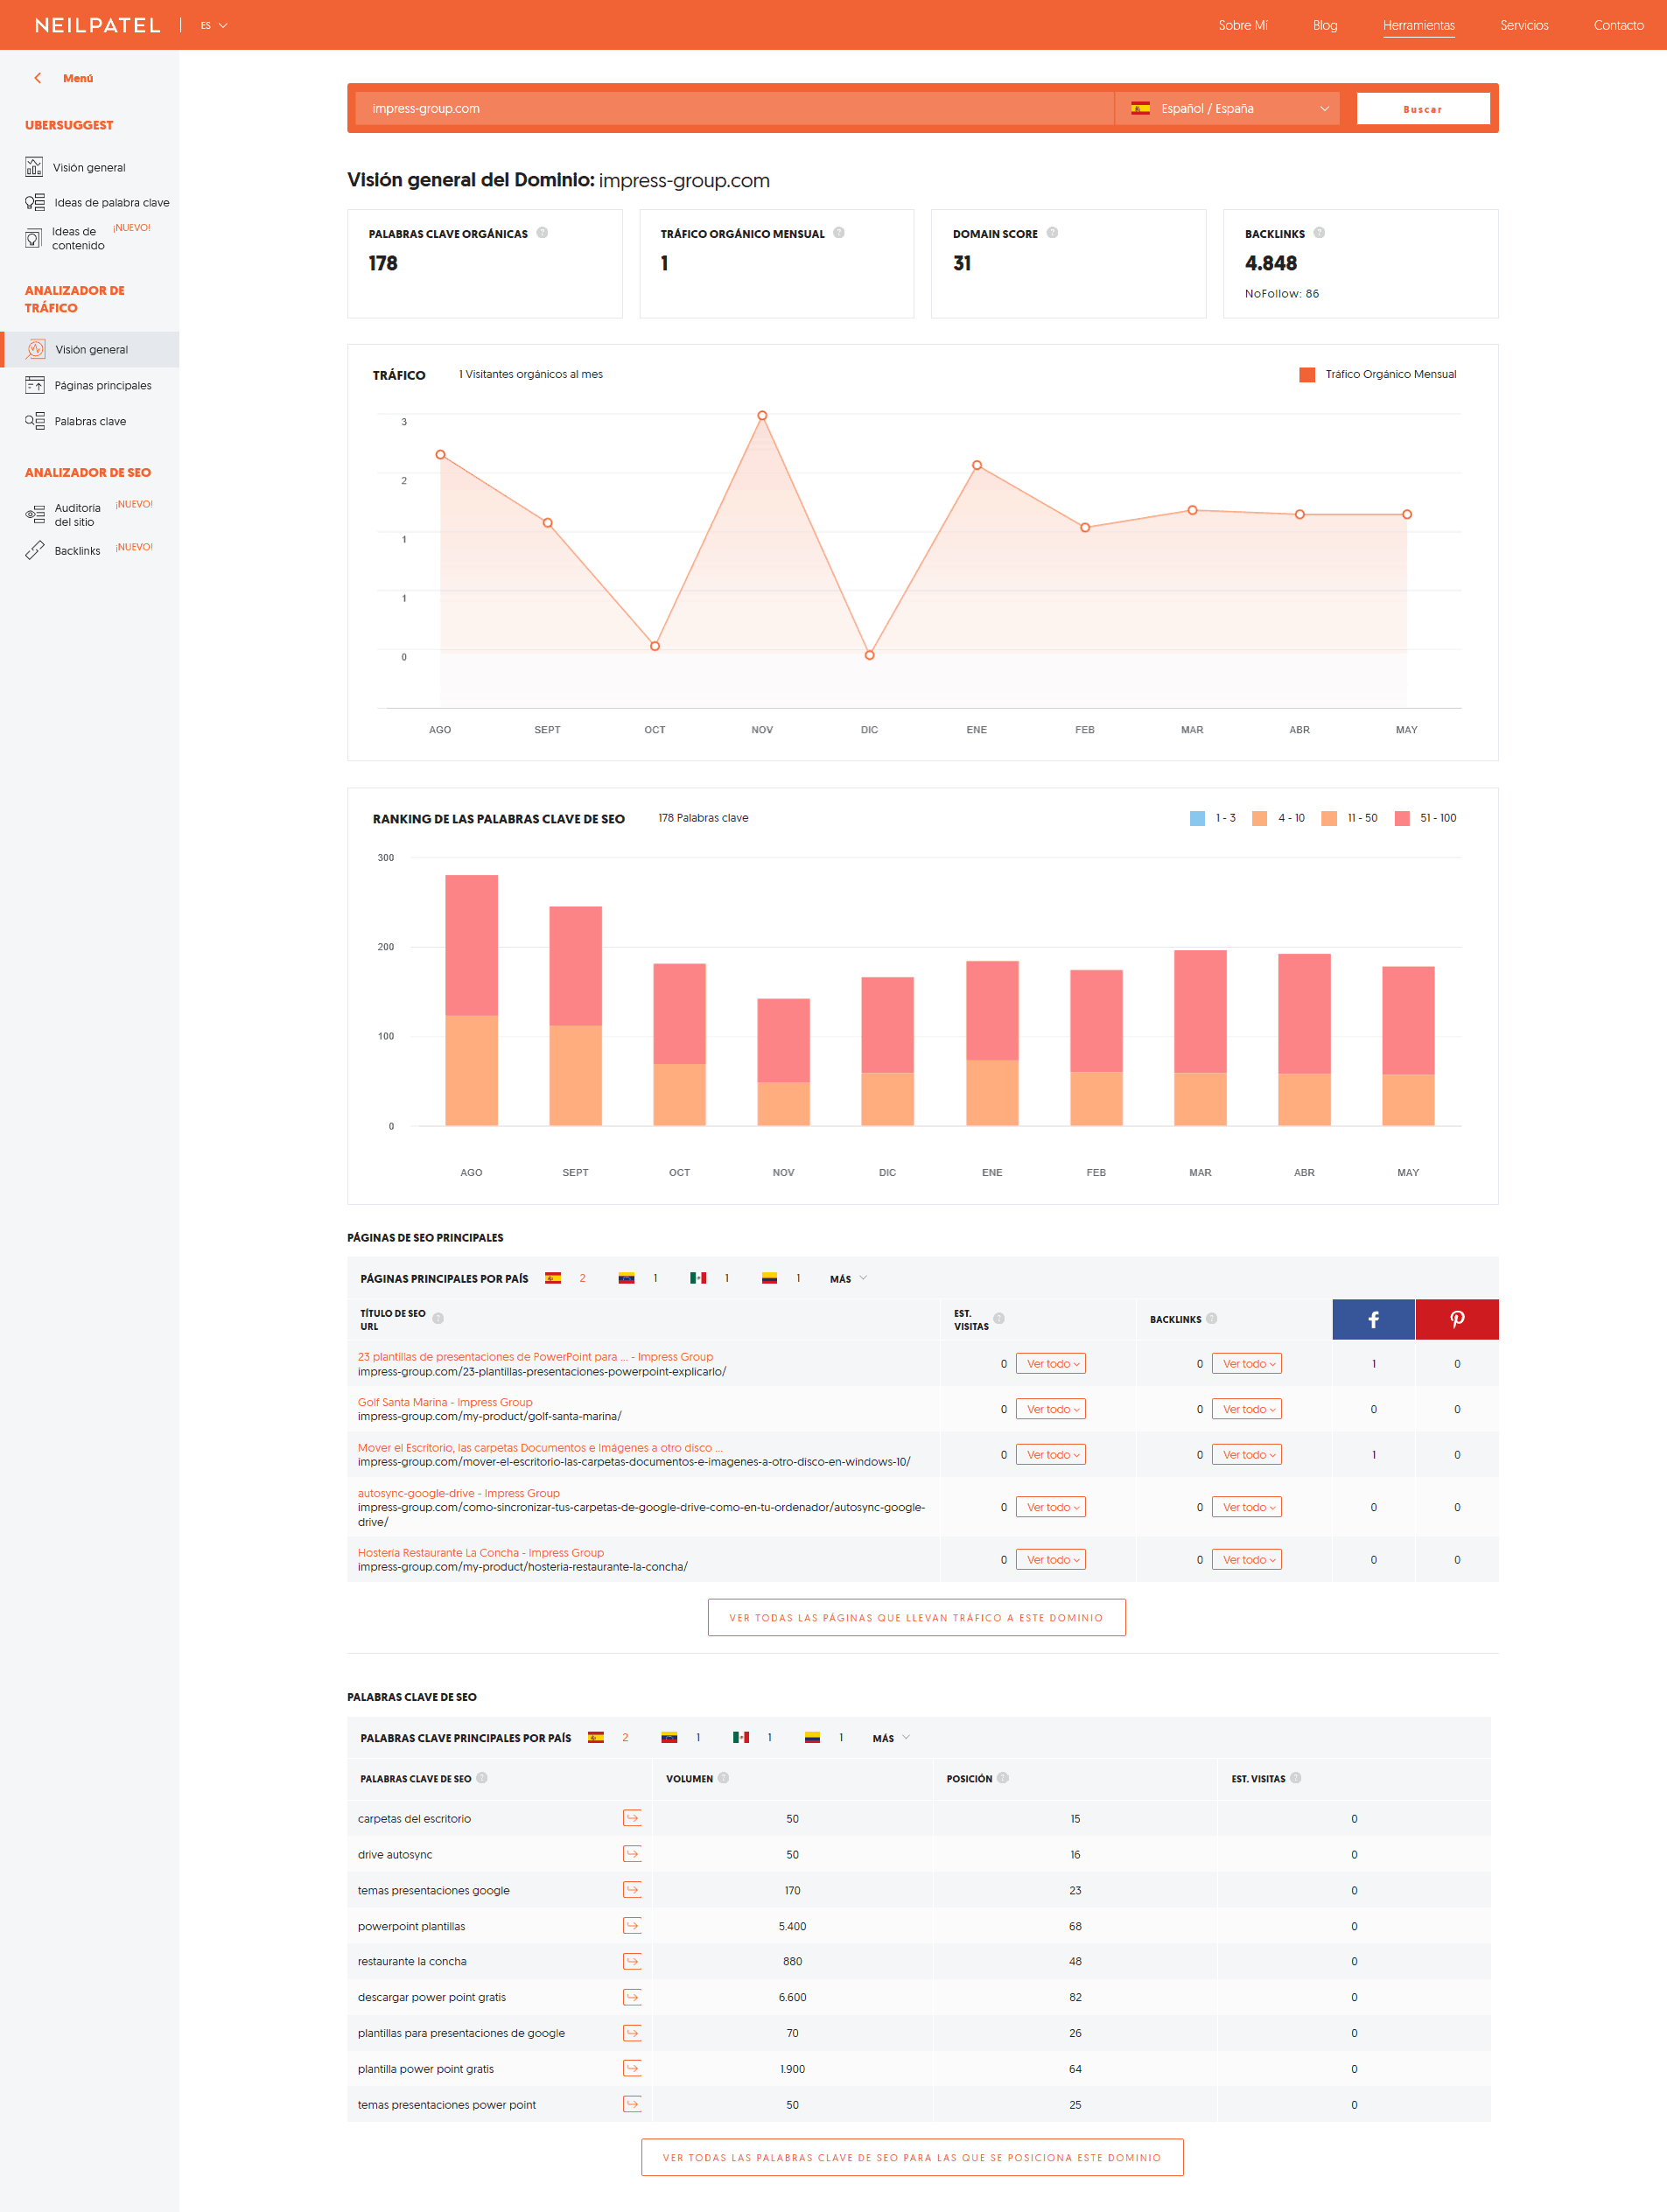Click help icon next to Backlinks card
The width and height of the screenshot is (1667, 2212).
point(1319,233)
